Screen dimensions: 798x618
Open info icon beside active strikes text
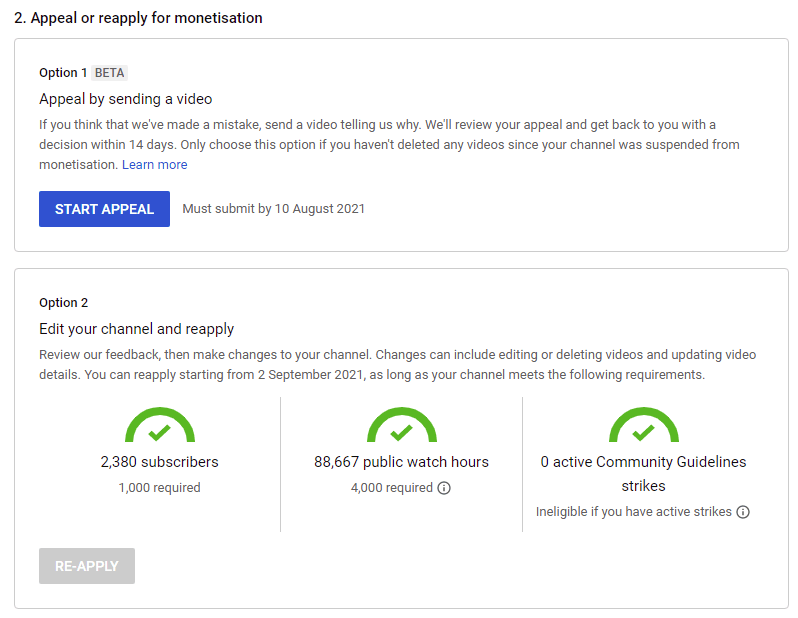(x=743, y=512)
